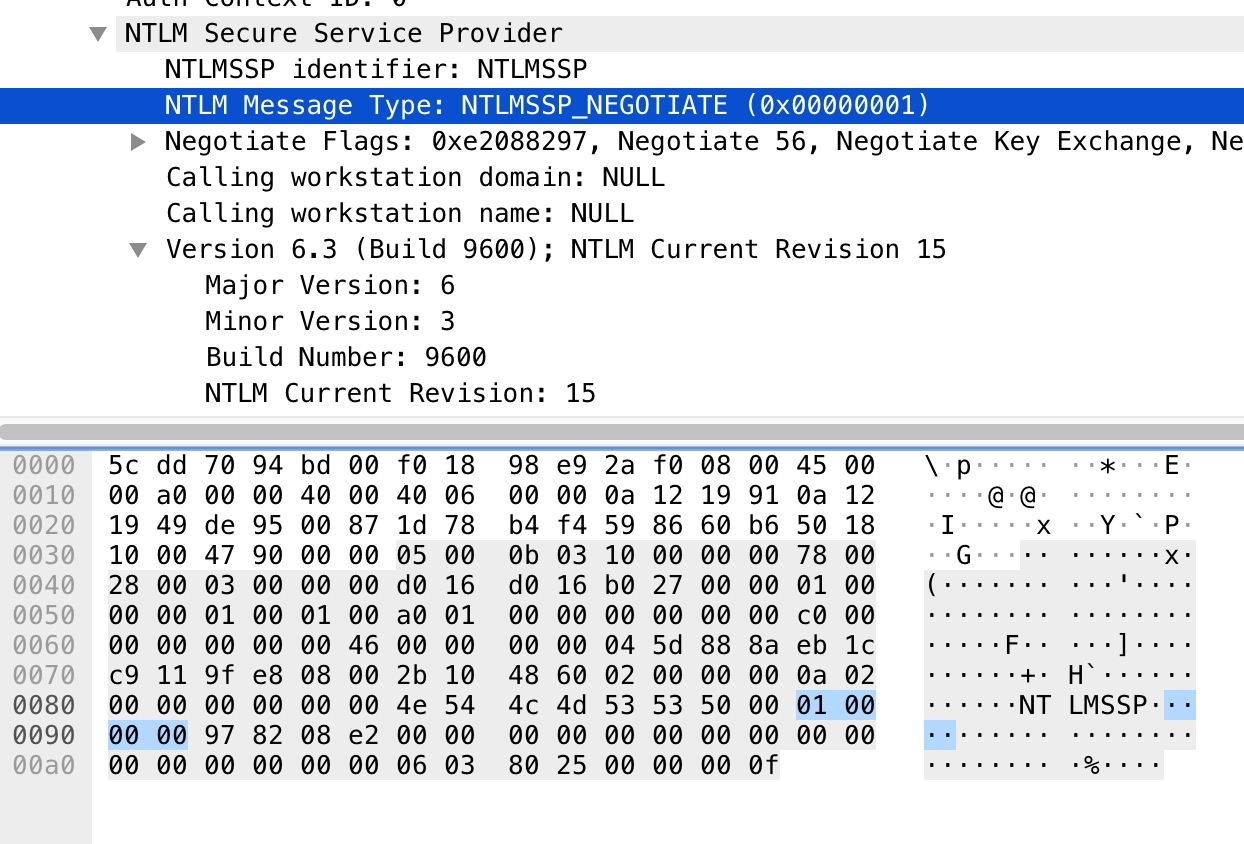Expand the Negotiate Flags entry
1244x844 pixels.
coord(139,143)
